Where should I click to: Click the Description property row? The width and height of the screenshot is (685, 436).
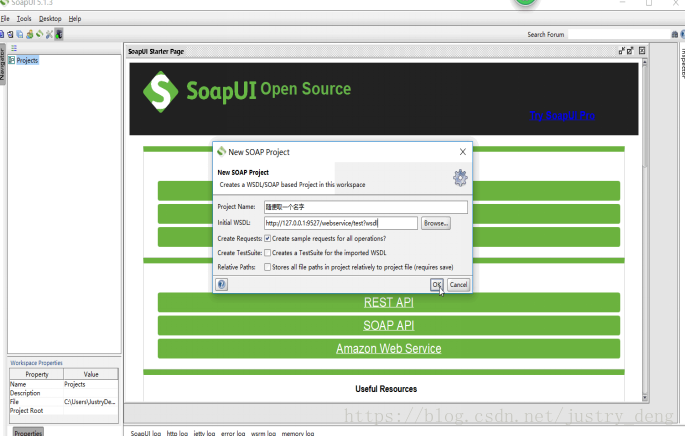(64, 393)
